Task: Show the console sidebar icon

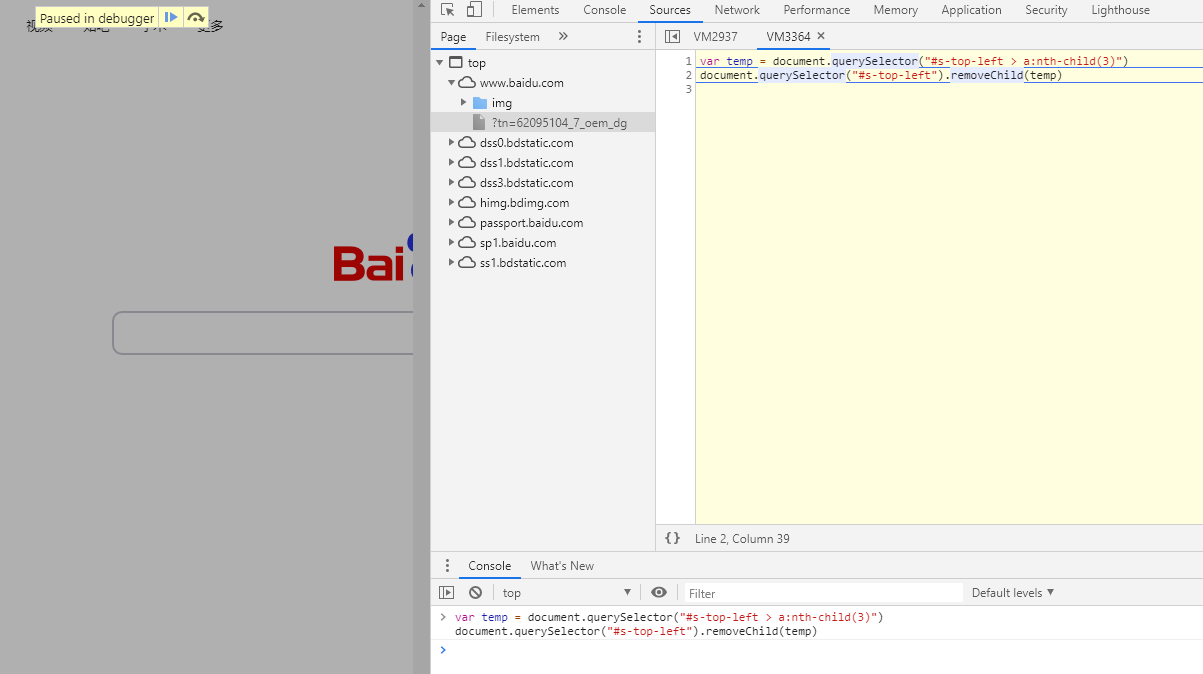Action: click(447, 593)
